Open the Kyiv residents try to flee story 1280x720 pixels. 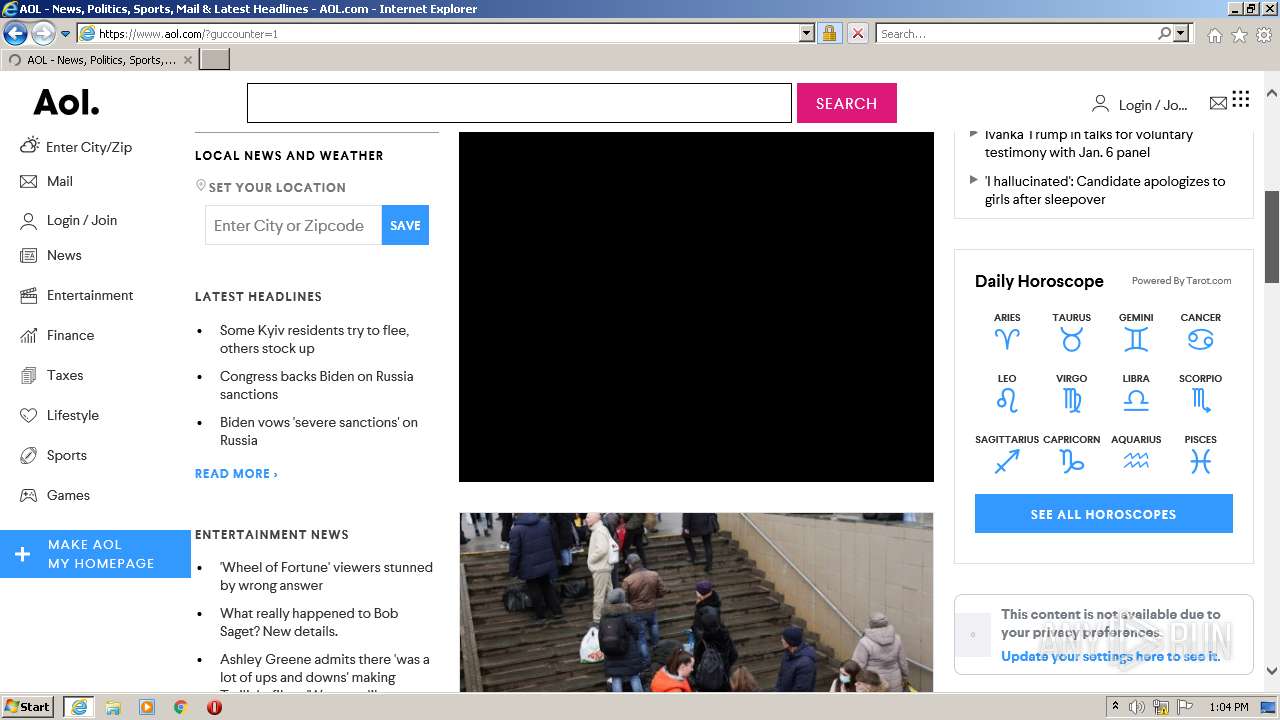(x=314, y=339)
